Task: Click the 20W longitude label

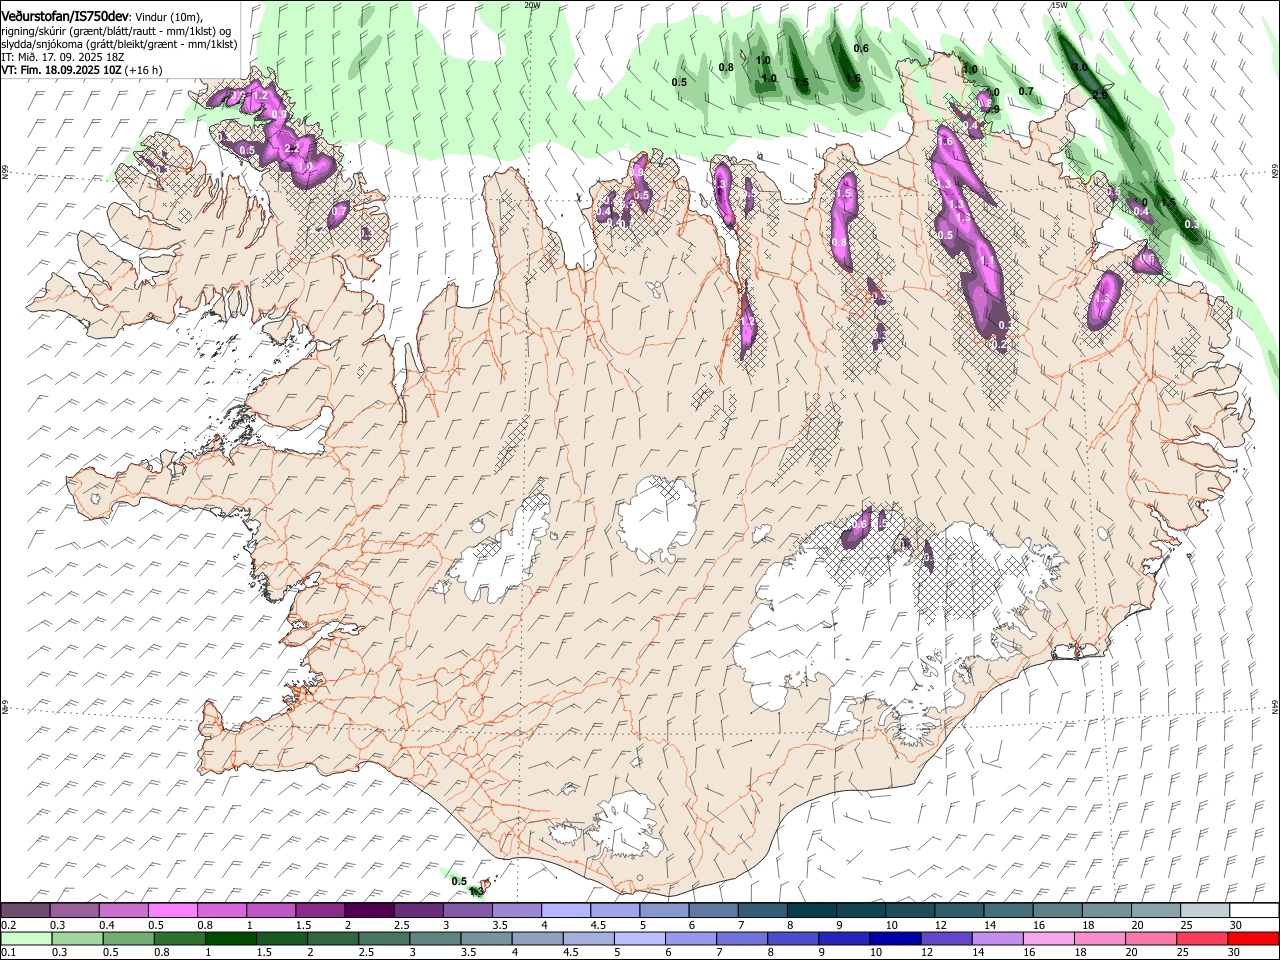Action: coord(532,5)
